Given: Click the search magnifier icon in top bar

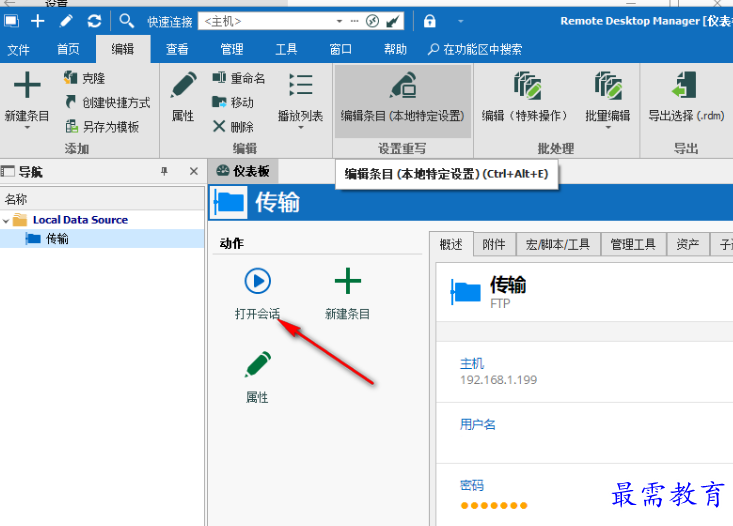Looking at the screenshot, I should [x=126, y=21].
